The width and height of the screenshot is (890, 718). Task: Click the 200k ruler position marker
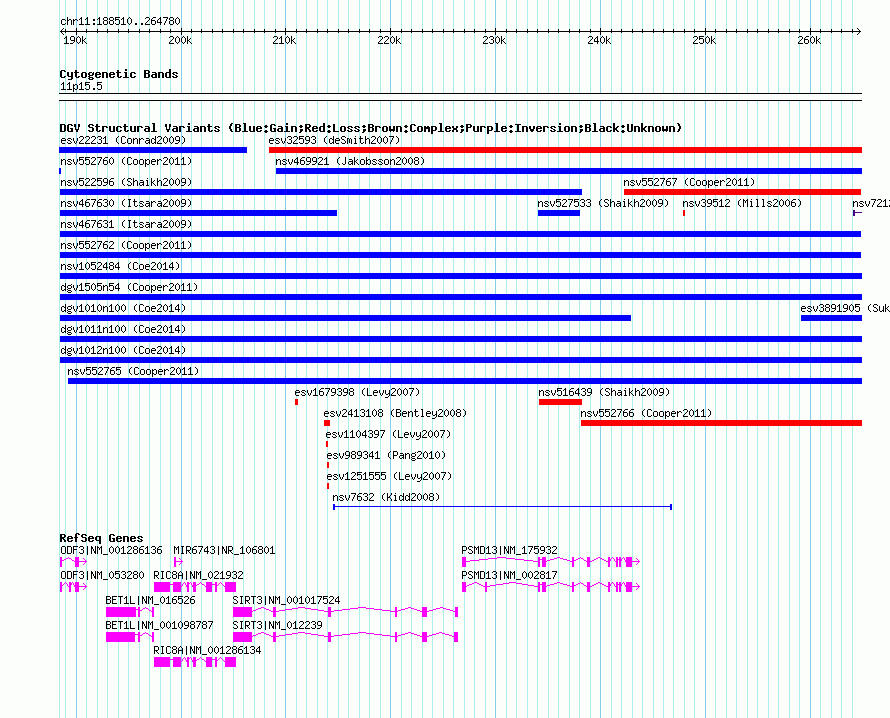point(180,40)
